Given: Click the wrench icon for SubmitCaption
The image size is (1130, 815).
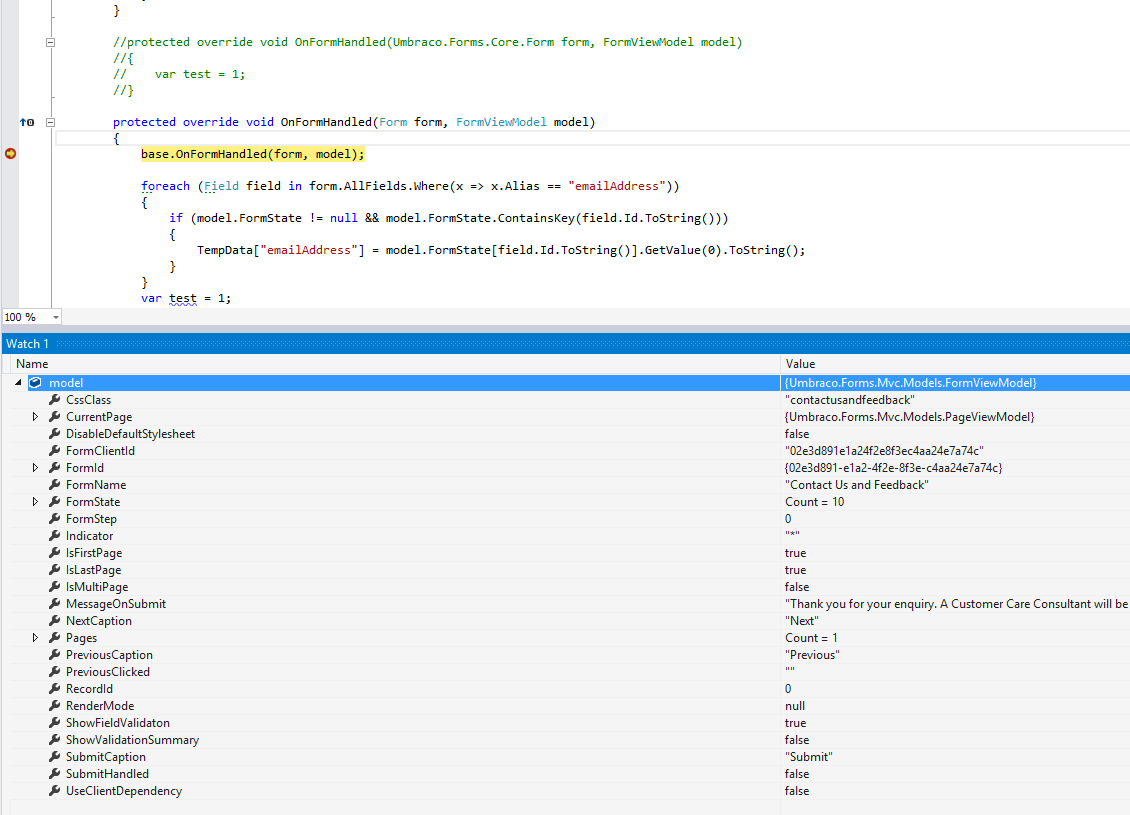Looking at the screenshot, I should coord(54,757).
